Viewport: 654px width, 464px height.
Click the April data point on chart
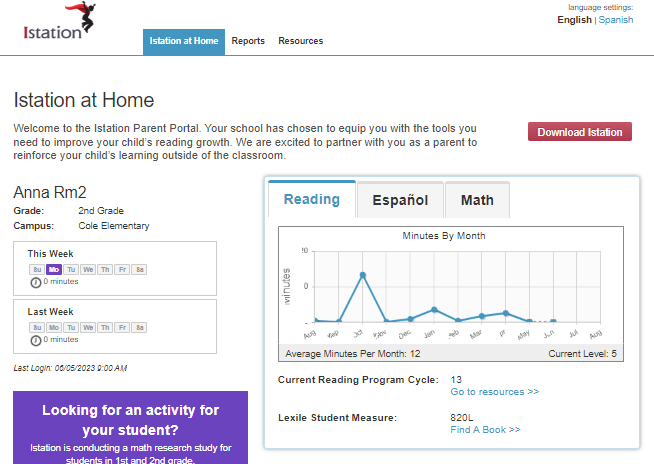click(506, 313)
